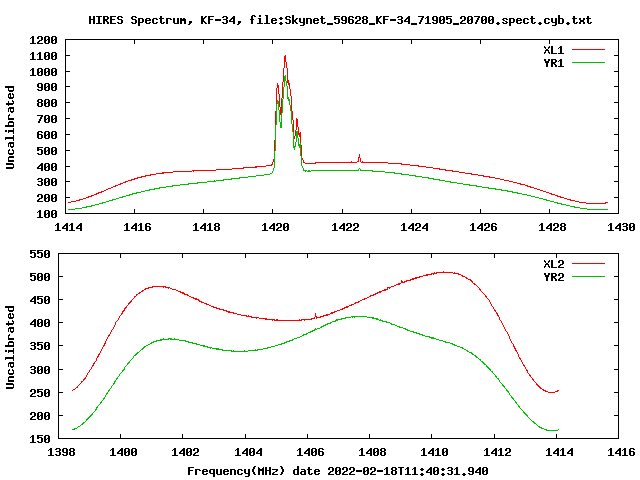640x480 pixels.
Task: Click the 1408 x-axis tick label
Action: click(372, 452)
